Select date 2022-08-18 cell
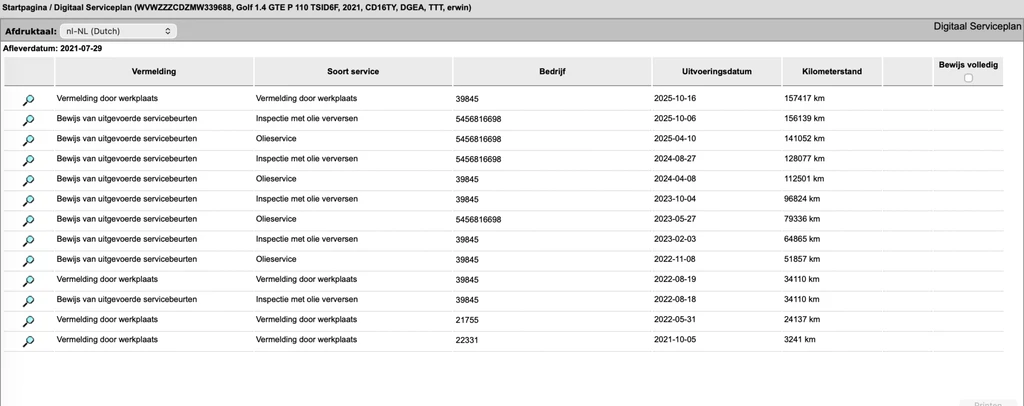 click(x=675, y=300)
